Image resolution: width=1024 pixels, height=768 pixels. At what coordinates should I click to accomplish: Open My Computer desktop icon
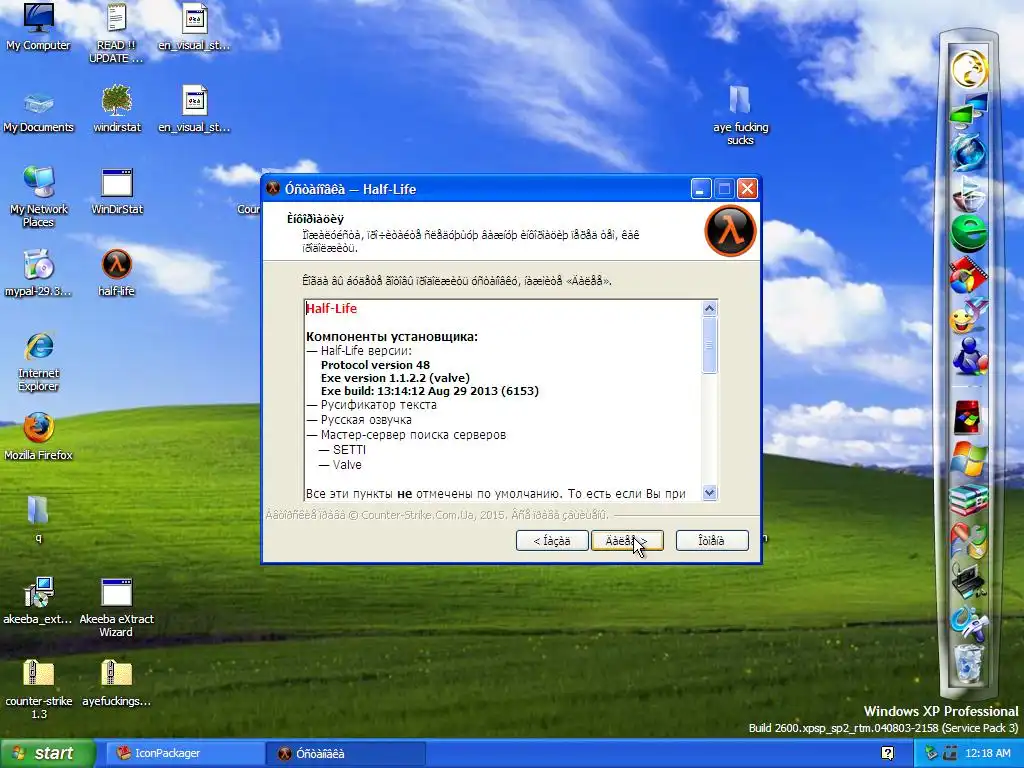point(38,26)
